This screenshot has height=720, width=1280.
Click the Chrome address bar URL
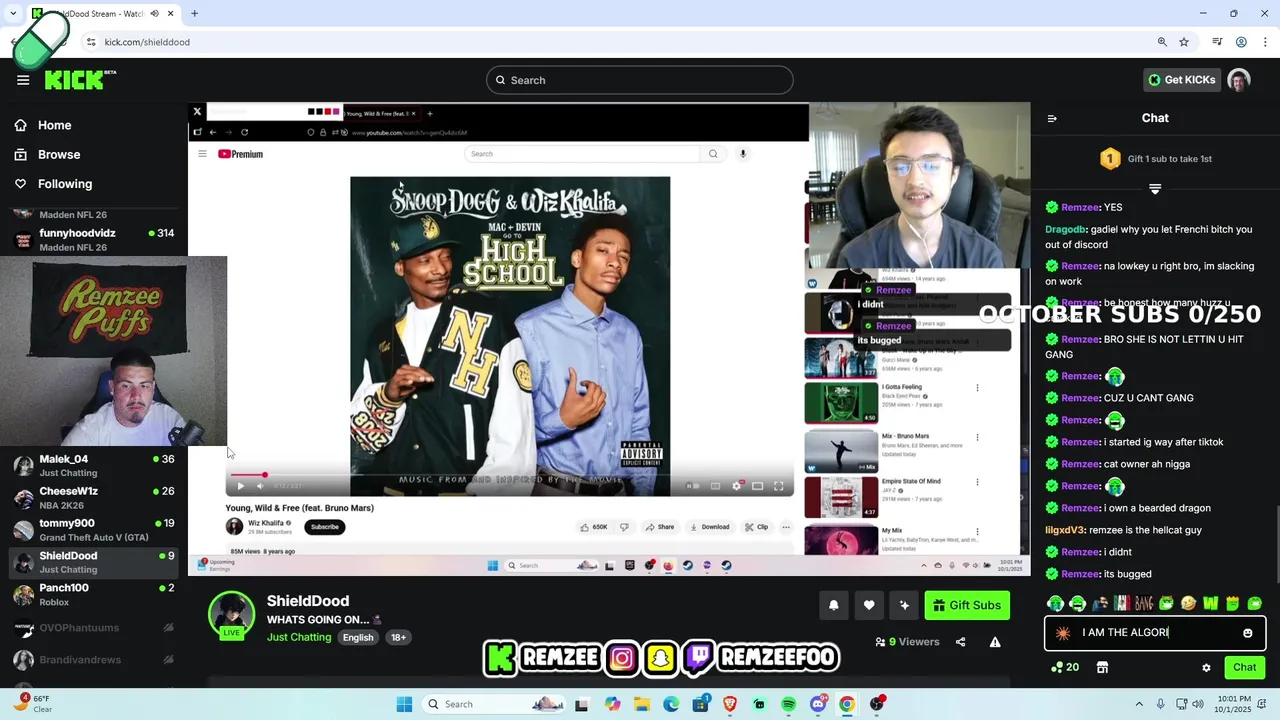(x=147, y=42)
